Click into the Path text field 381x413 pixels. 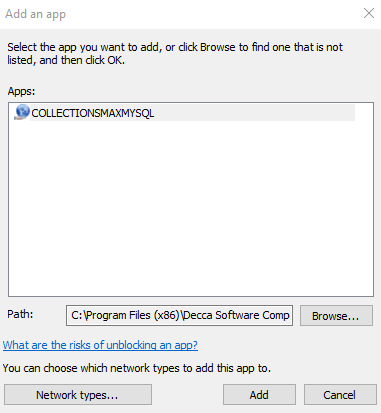pyautogui.click(x=179, y=315)
